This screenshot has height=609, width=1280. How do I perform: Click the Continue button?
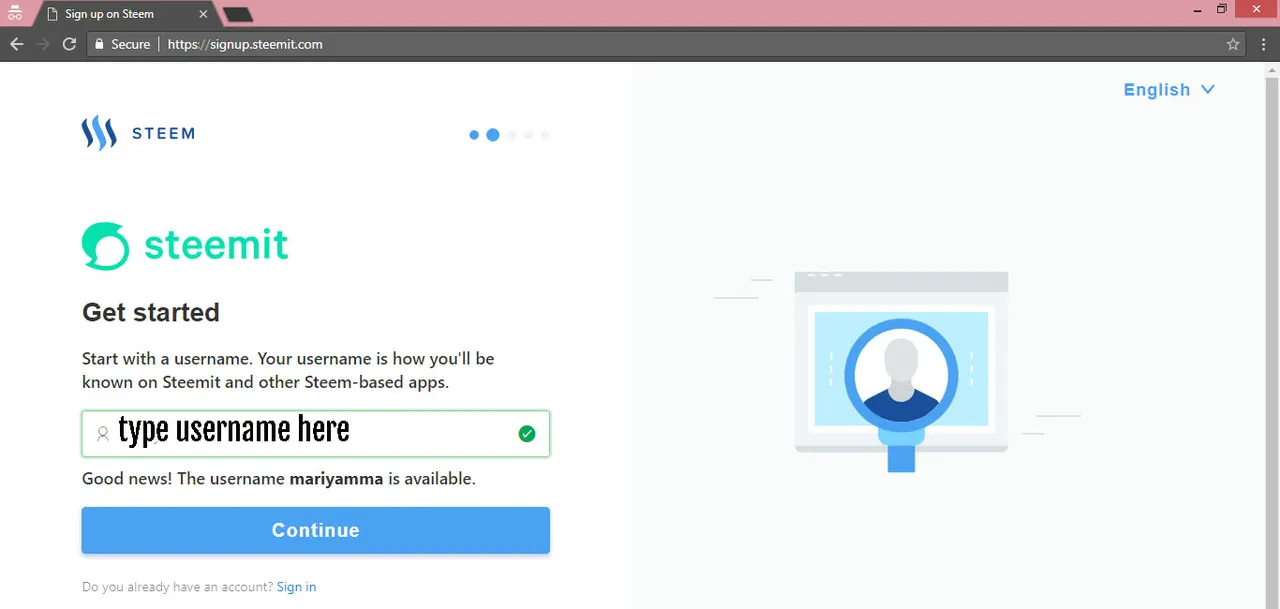tap(316, 530)
